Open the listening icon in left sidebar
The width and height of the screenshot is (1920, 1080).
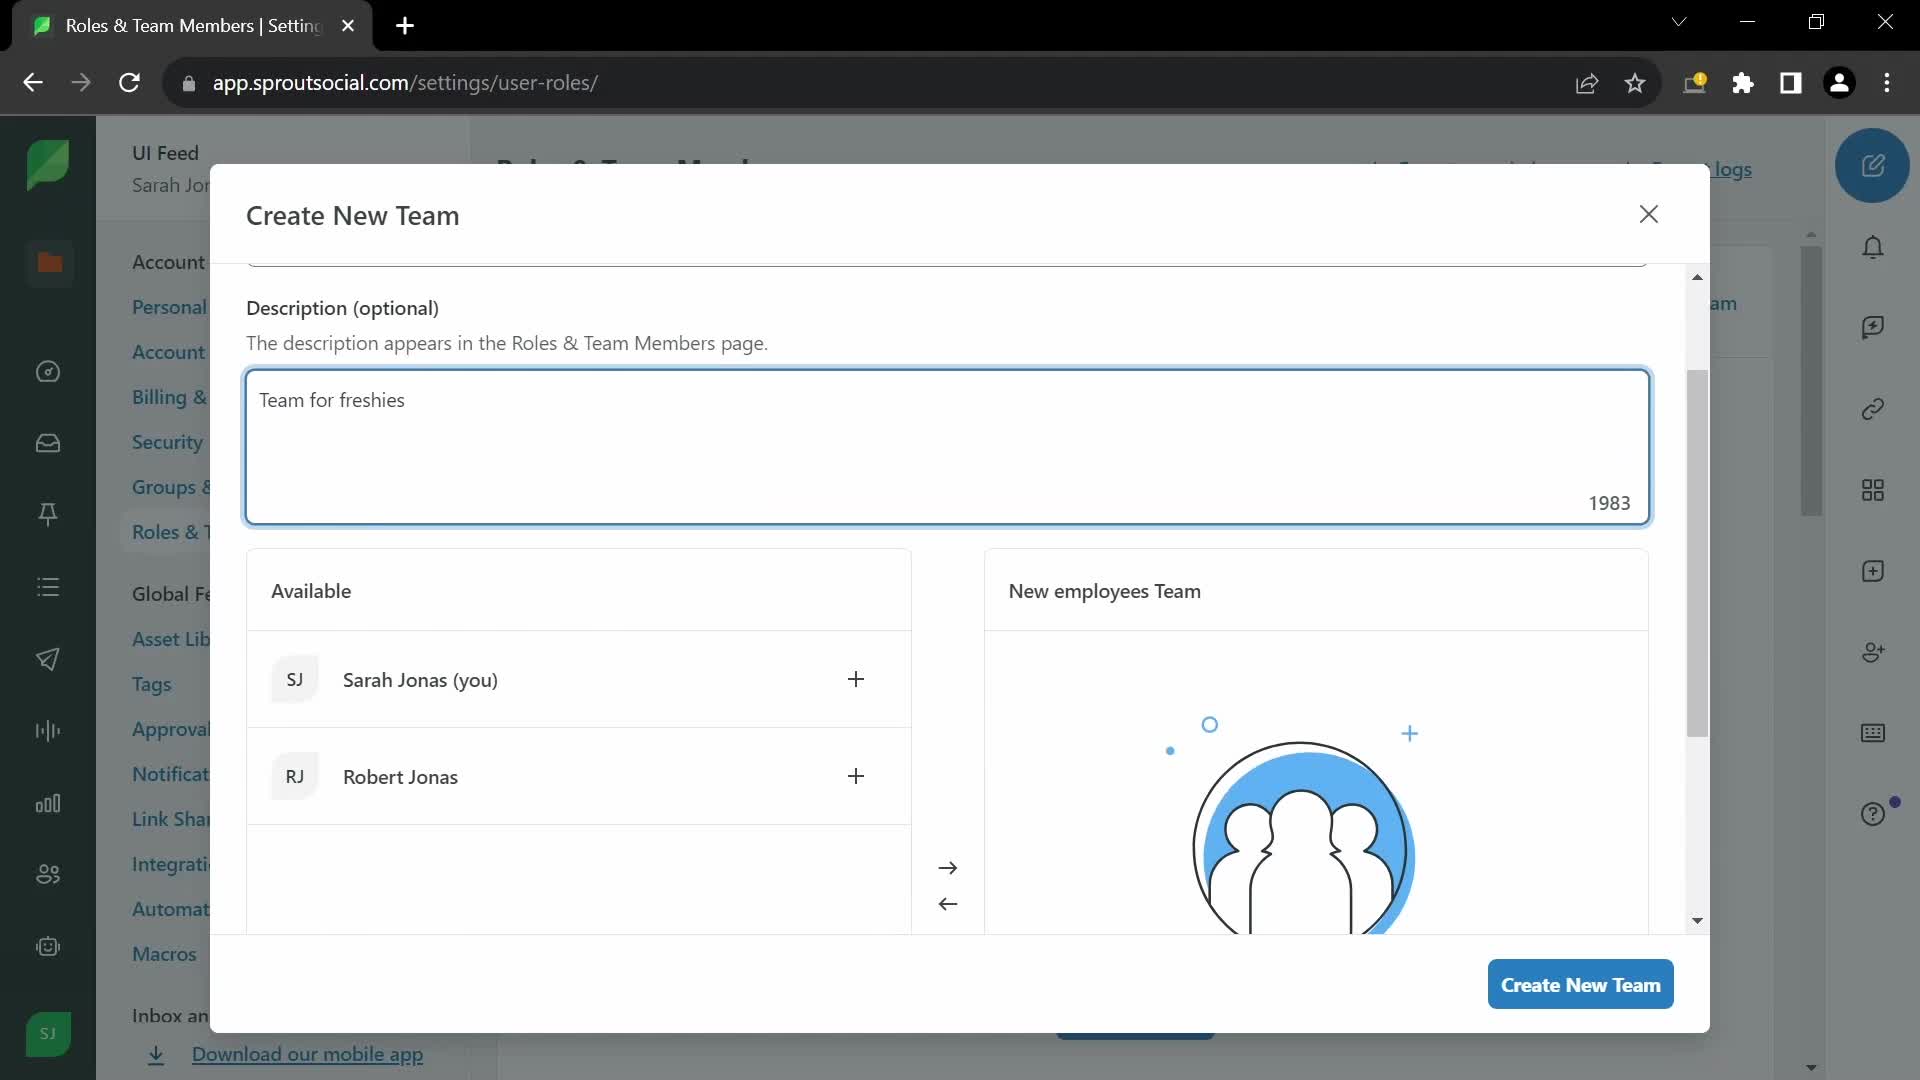[x=49, y=733]
